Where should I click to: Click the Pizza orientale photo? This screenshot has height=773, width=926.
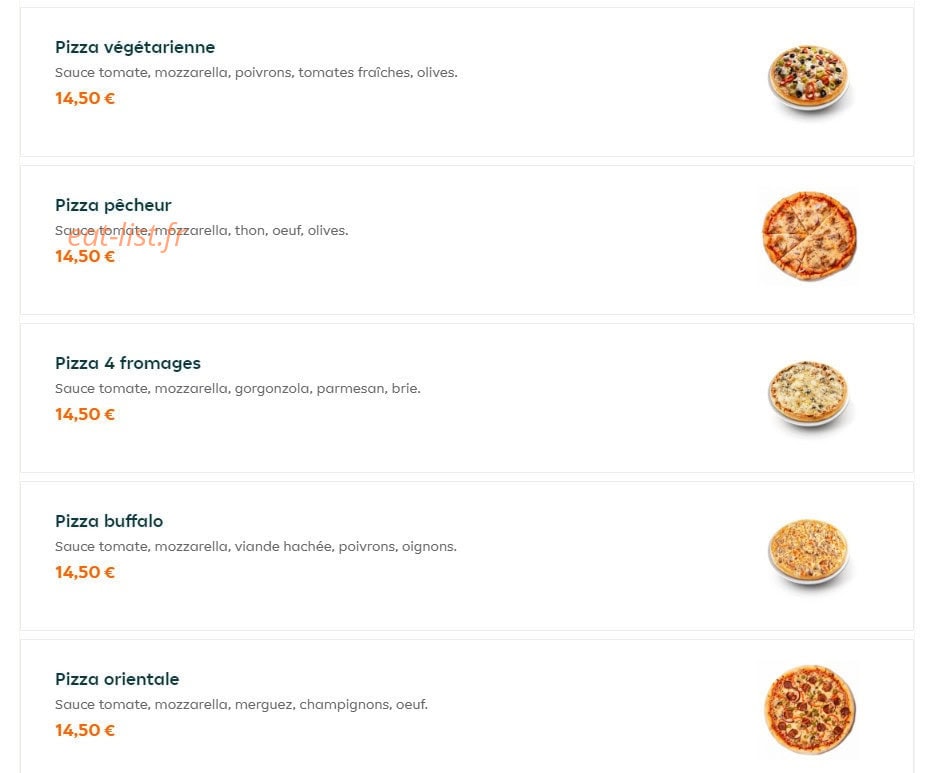click(x=810, y=710)
